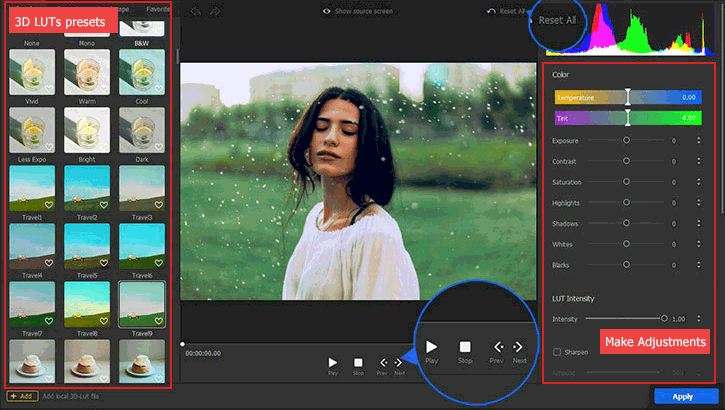Image resolution: width=725 pixels, height=410 pixels.
Task: Click the Contrast value stepper arrows
Action: pyautogui.click(x=698, y=161)
